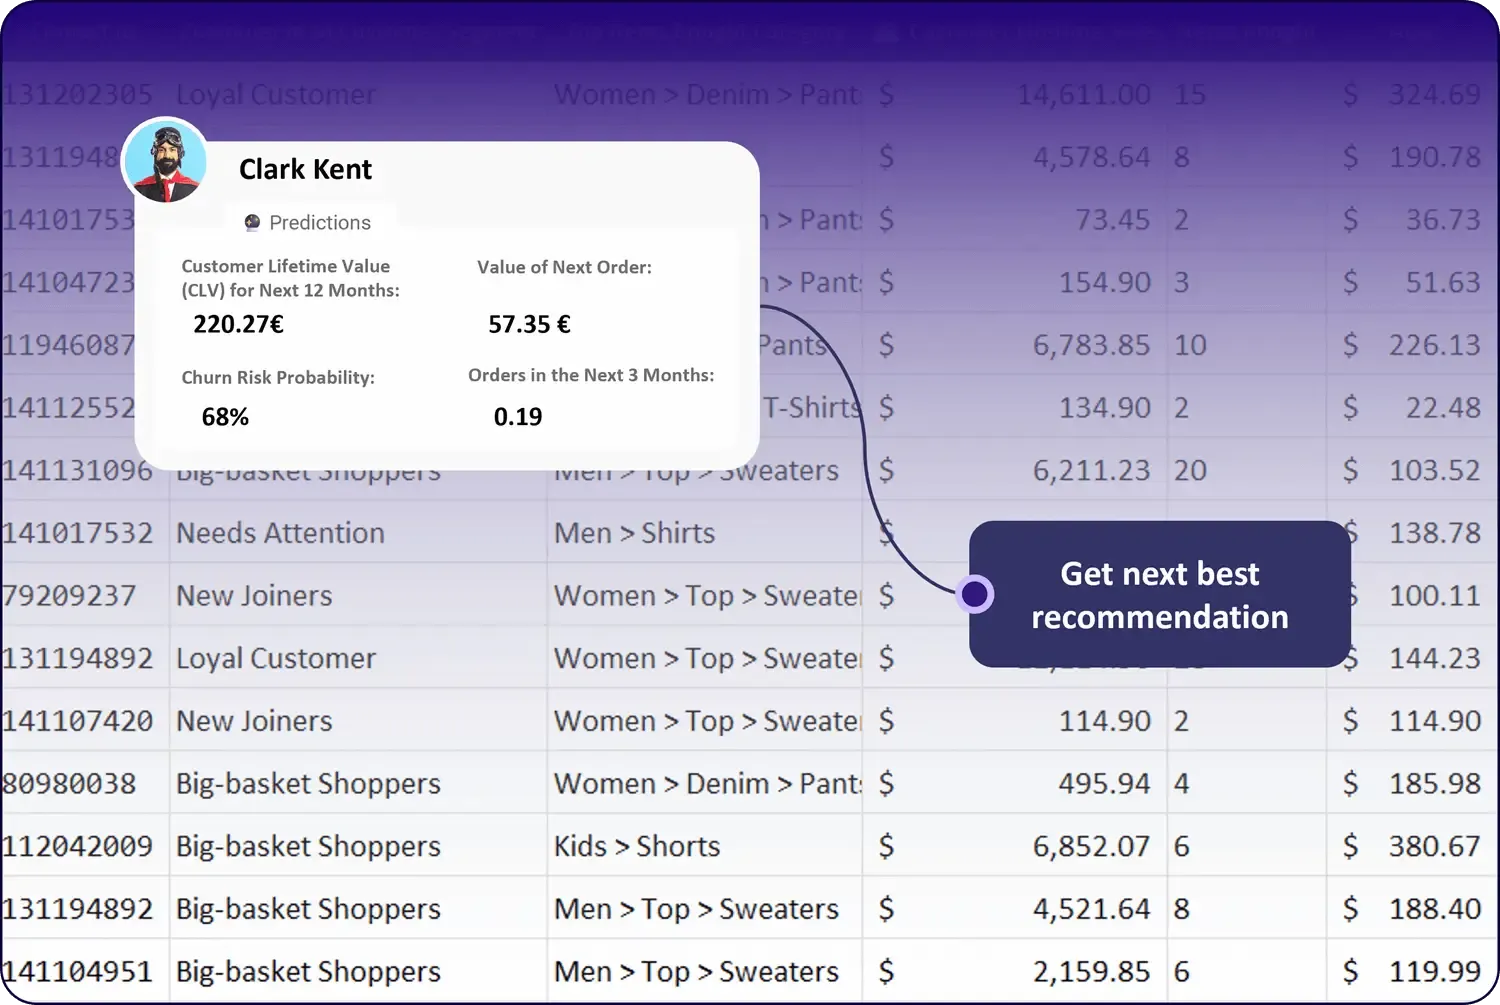Screen dimensions: 1500x1005
Task: Click the Churn Risk Probability label
Action: pyautogui.click(x=278, y=377)
